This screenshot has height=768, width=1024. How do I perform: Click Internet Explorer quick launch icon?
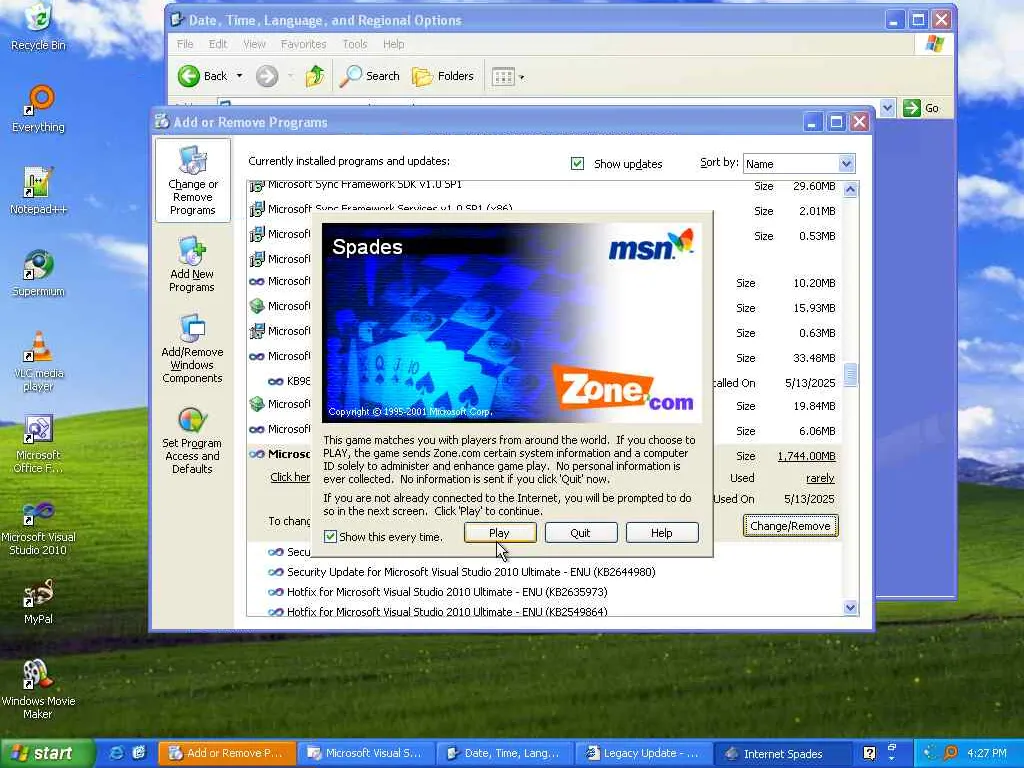click(x=117, y=753)
